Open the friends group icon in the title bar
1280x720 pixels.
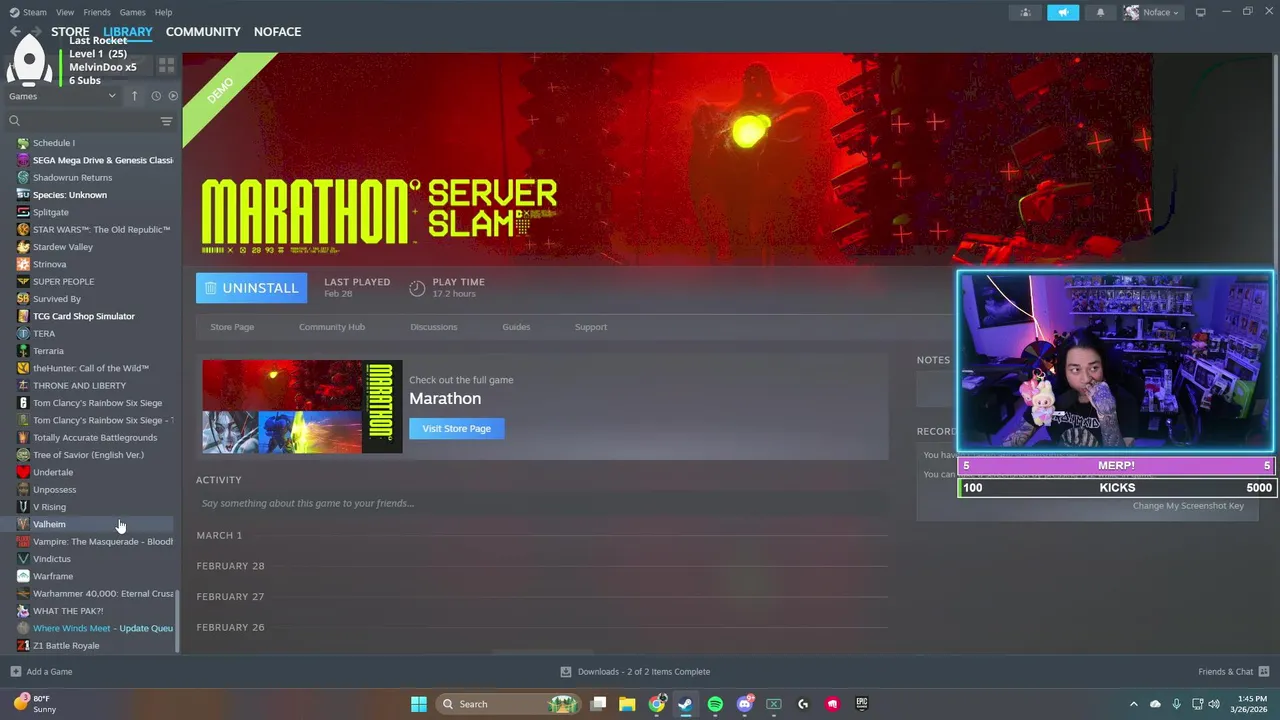(1025, 12)
